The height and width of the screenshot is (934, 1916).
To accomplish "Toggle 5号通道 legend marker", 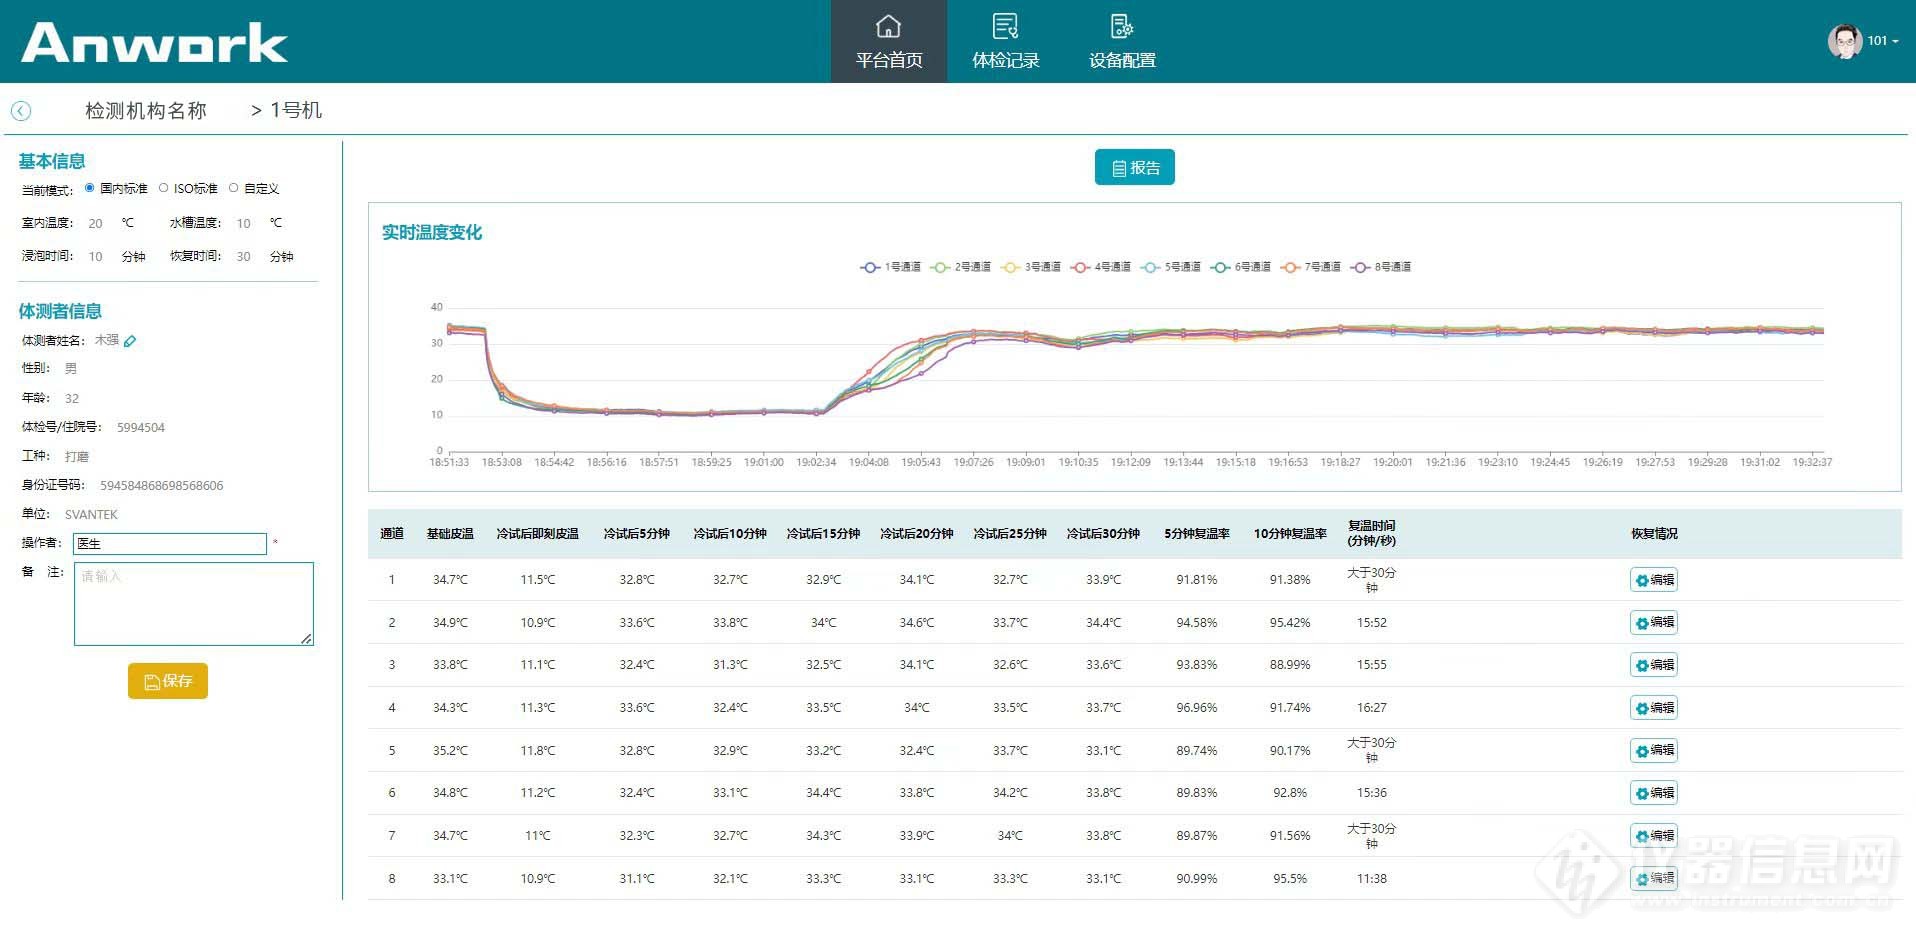I will point(1150,267).
